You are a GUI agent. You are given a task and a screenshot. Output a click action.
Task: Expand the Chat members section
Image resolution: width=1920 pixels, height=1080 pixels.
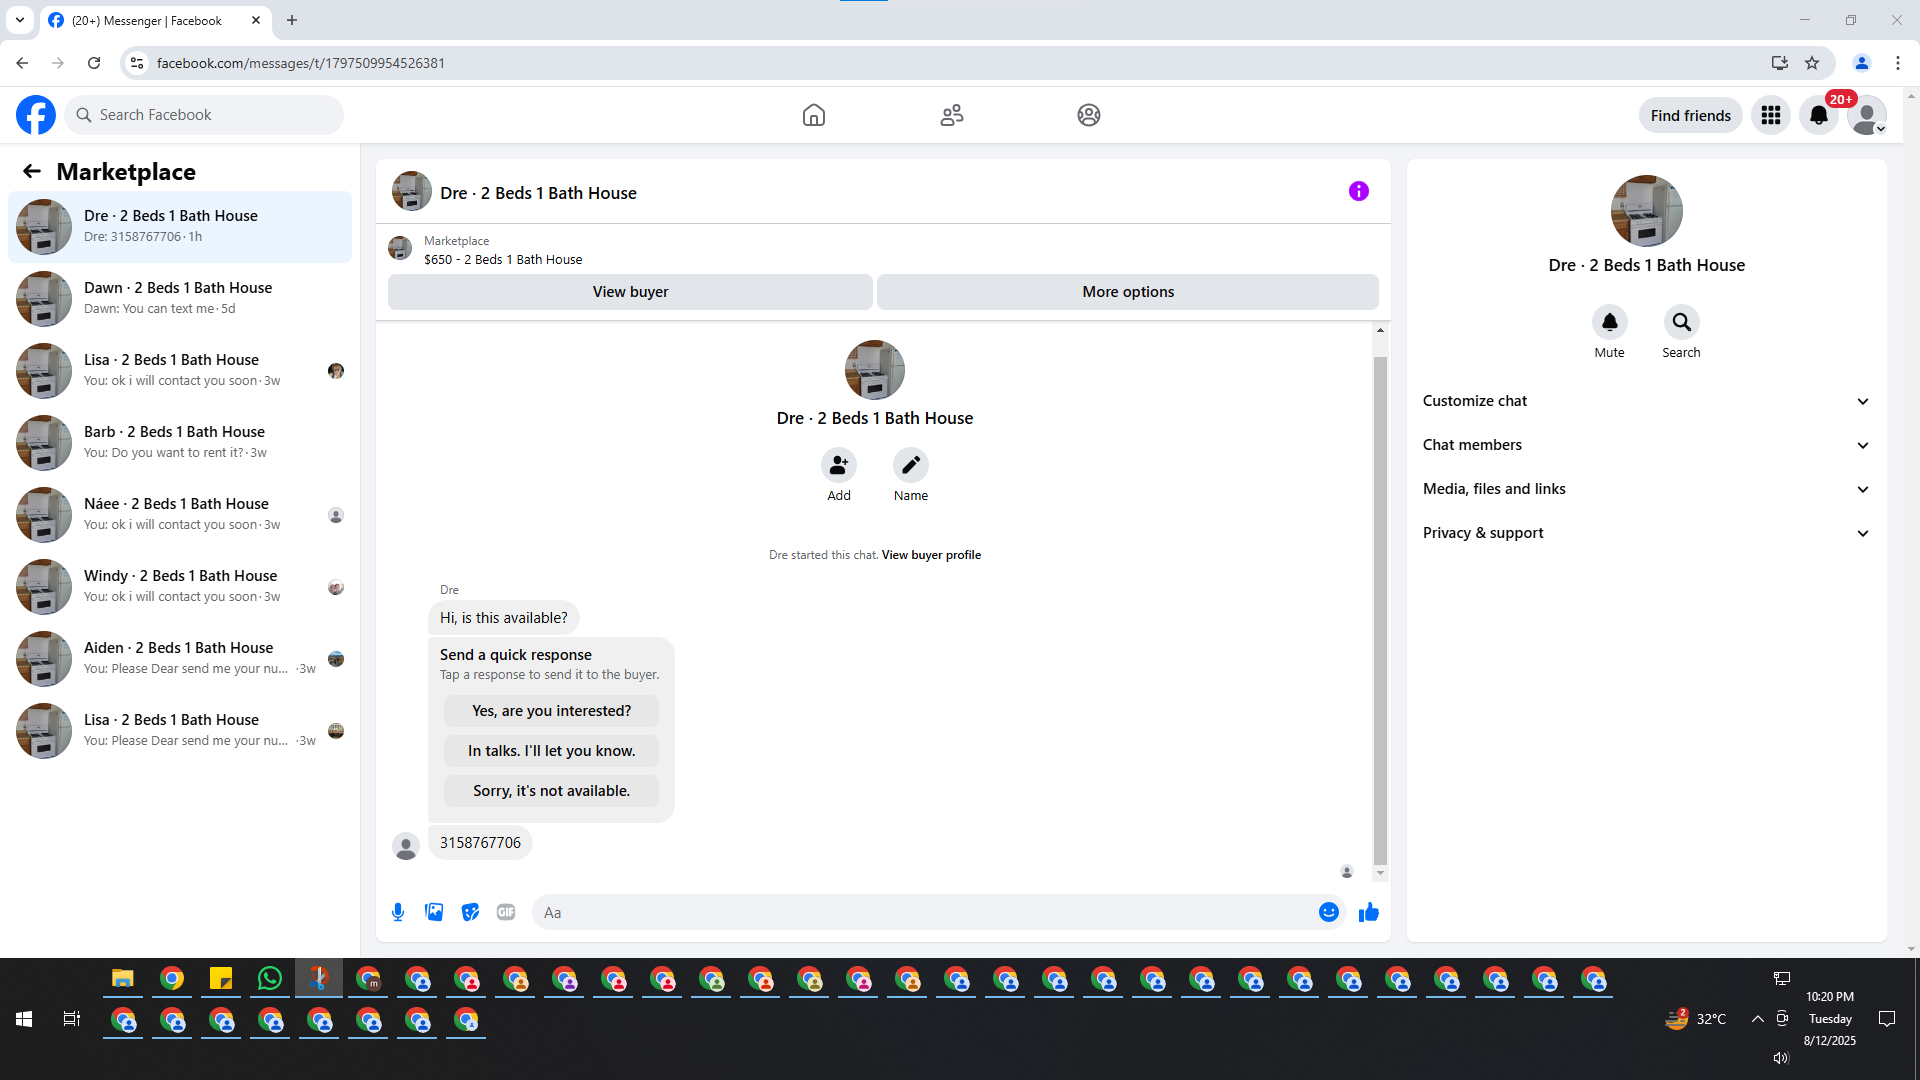[1646, 445]
